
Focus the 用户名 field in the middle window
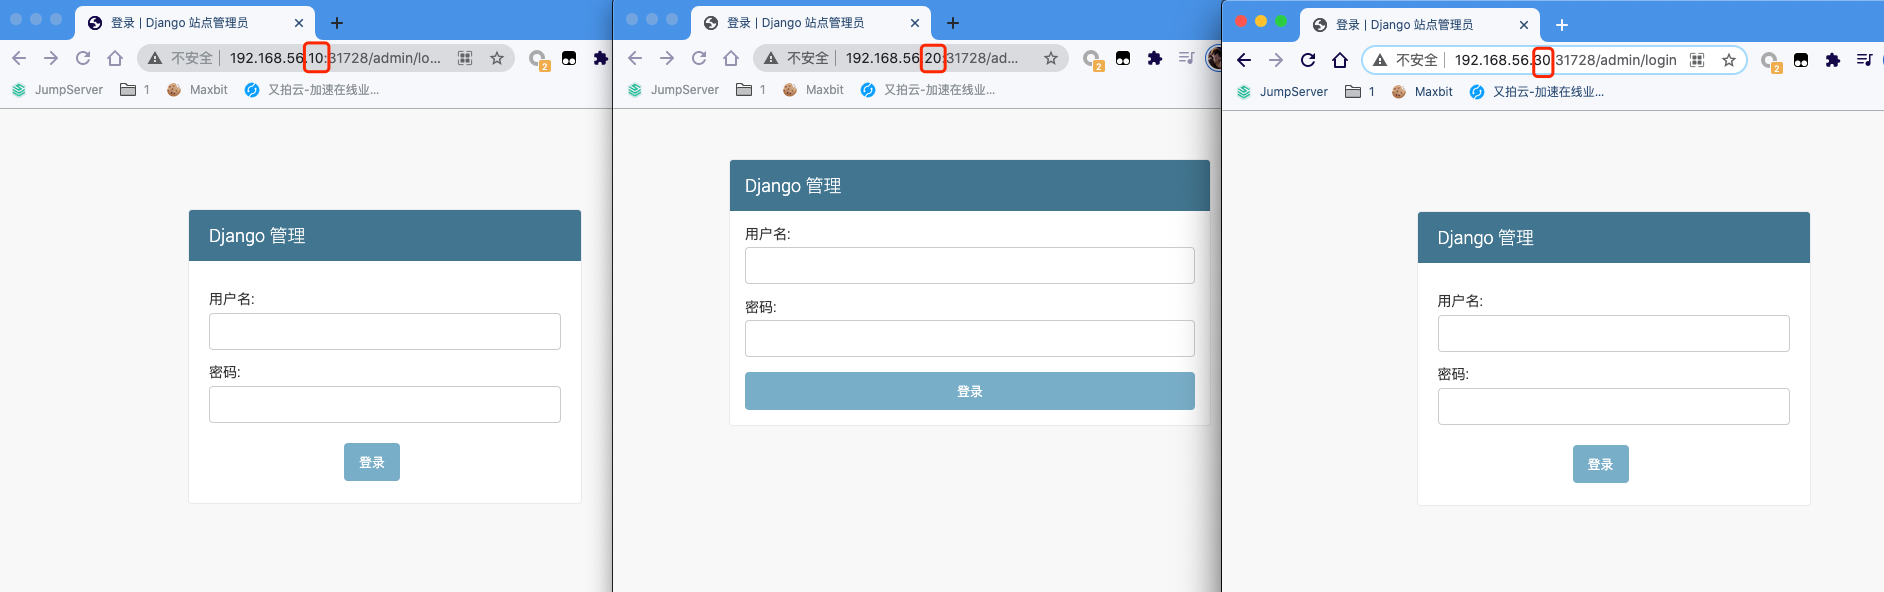pos(970,265)
